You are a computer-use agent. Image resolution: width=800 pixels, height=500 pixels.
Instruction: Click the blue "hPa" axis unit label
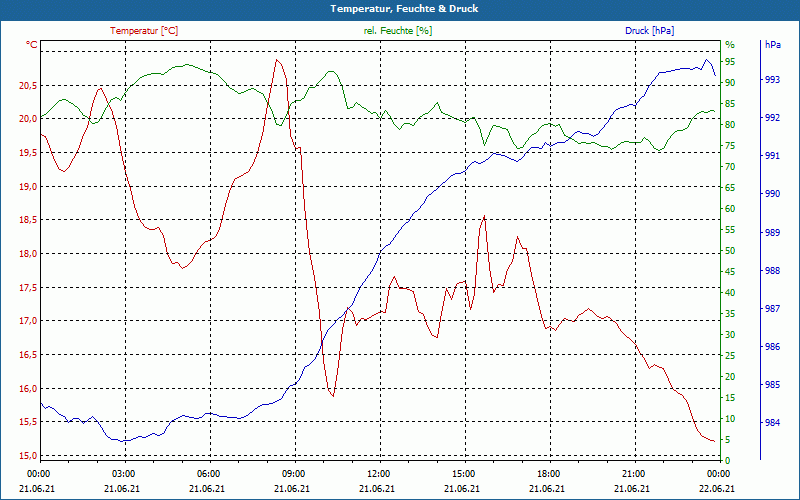[x=773, y=45]
